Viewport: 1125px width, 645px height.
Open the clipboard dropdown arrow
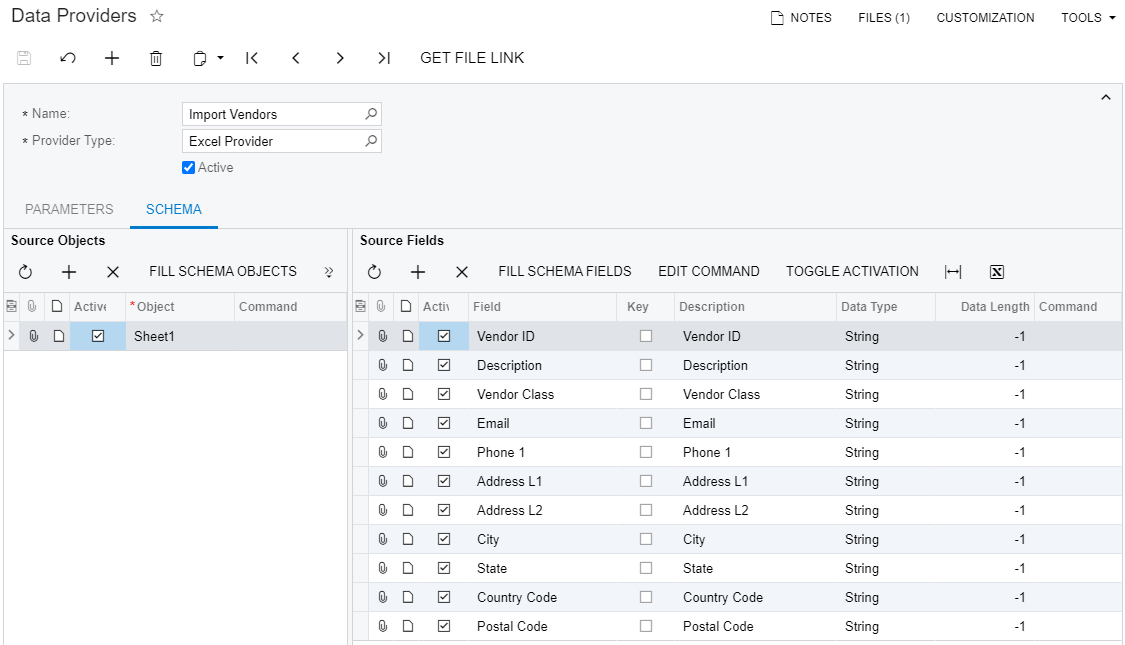click(220, 58)
